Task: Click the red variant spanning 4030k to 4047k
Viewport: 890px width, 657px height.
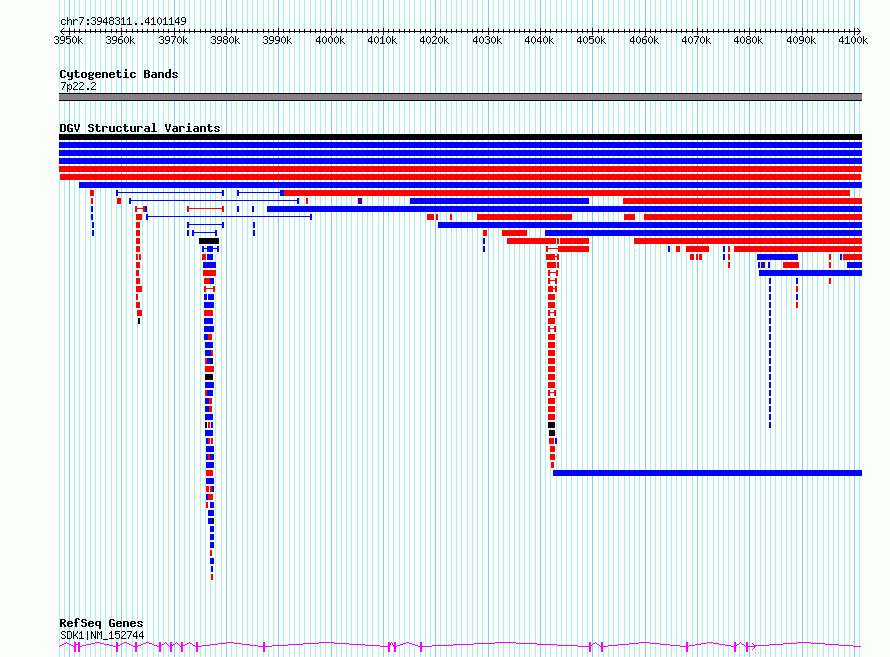Action: [524, 217]
